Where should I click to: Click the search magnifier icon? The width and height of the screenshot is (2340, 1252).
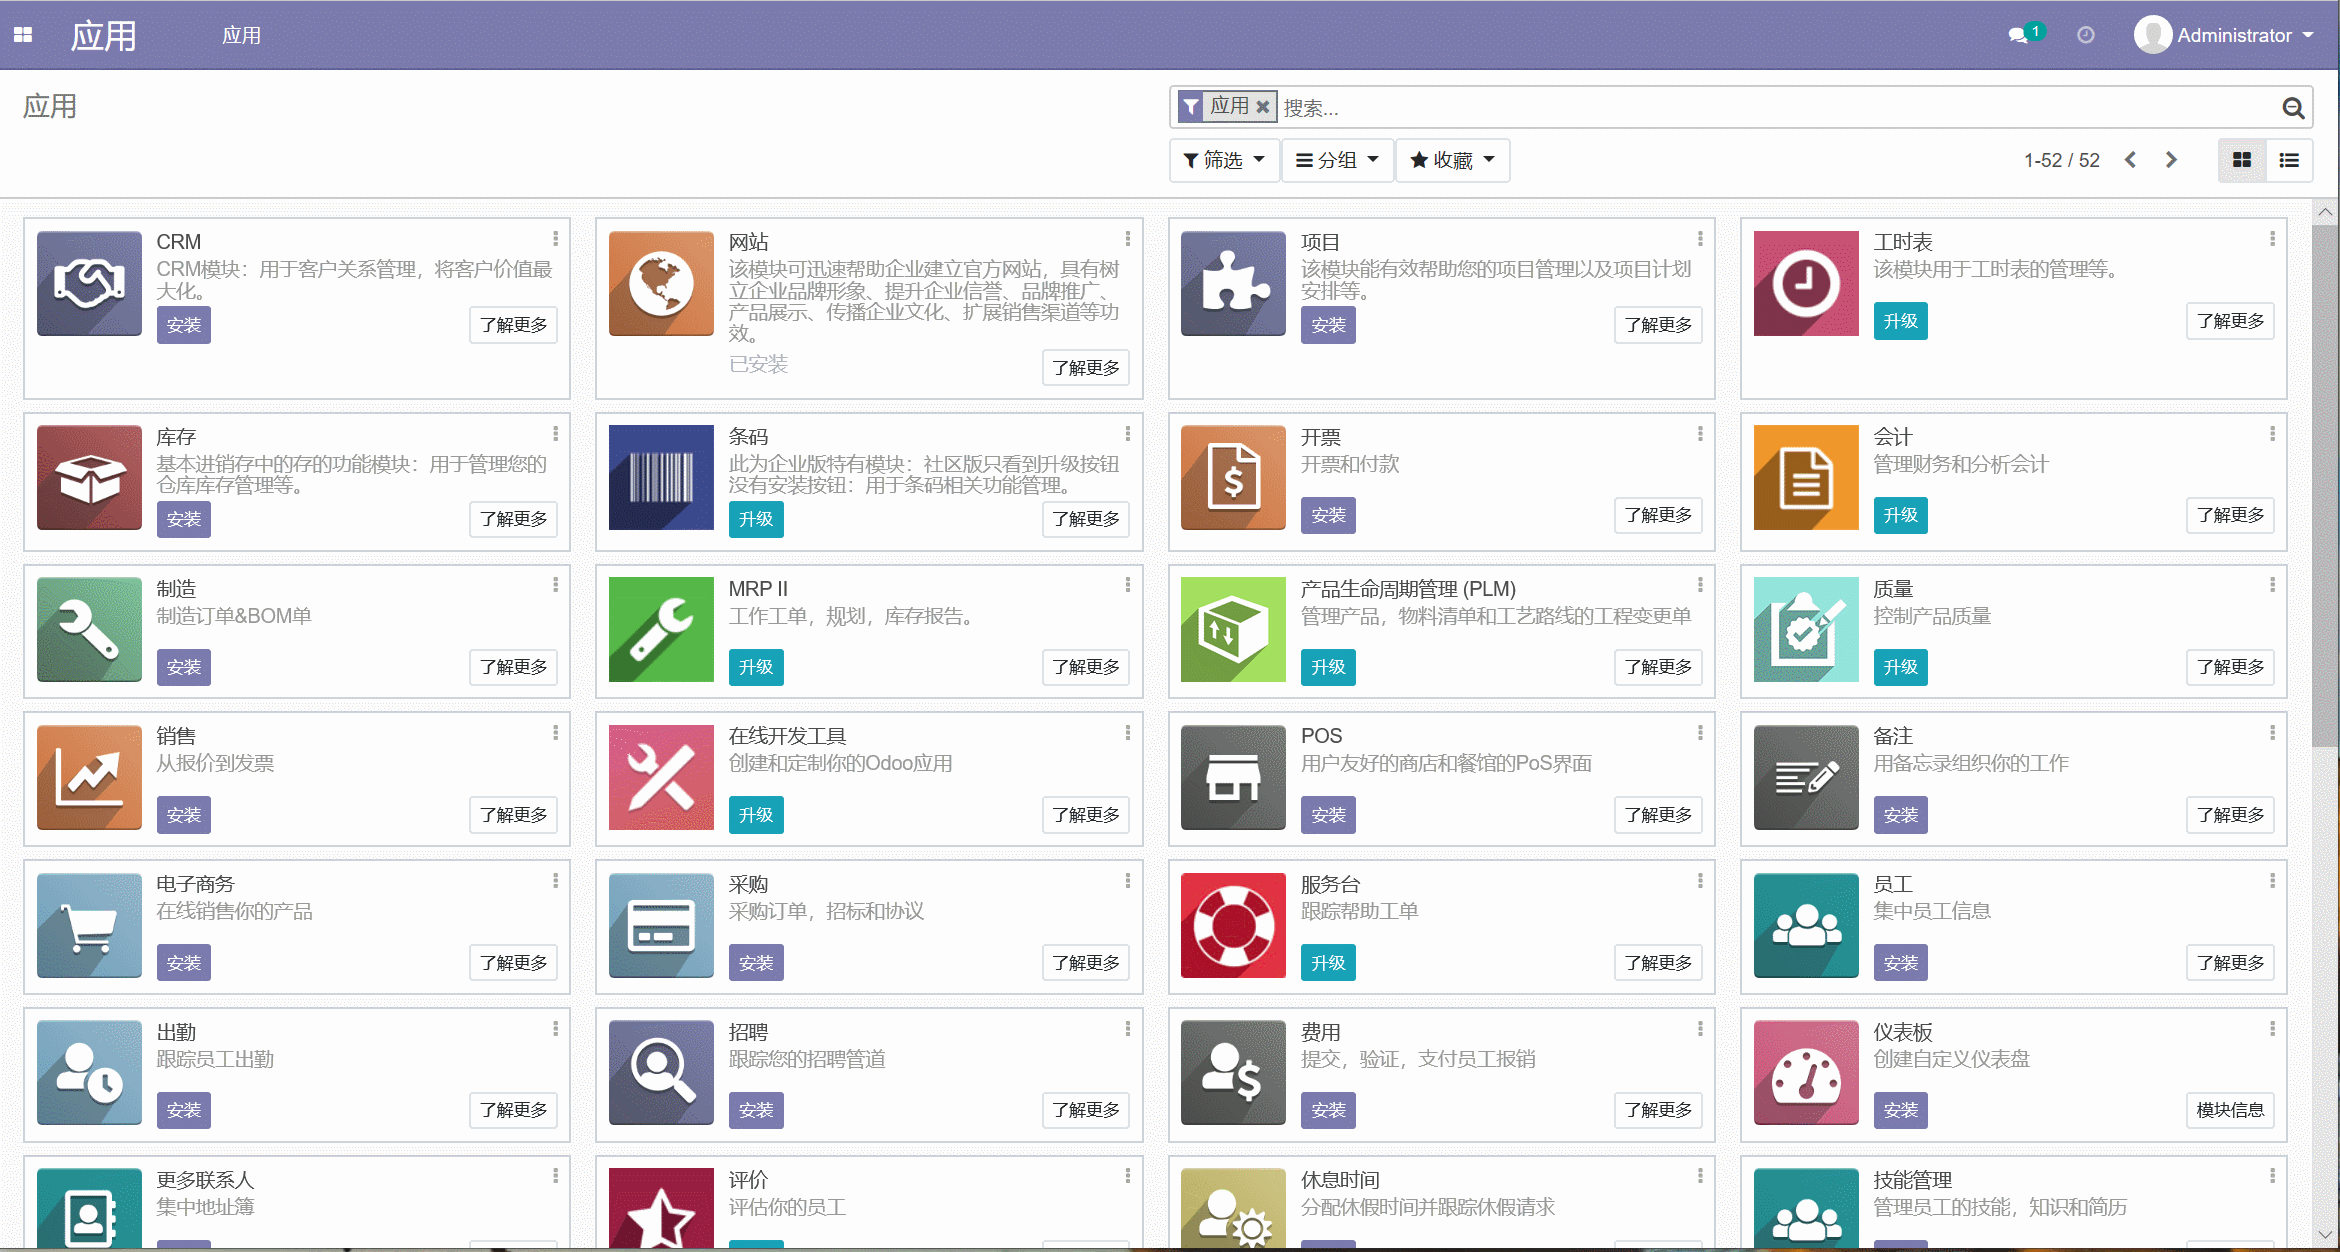click(x=2293, y=108)
